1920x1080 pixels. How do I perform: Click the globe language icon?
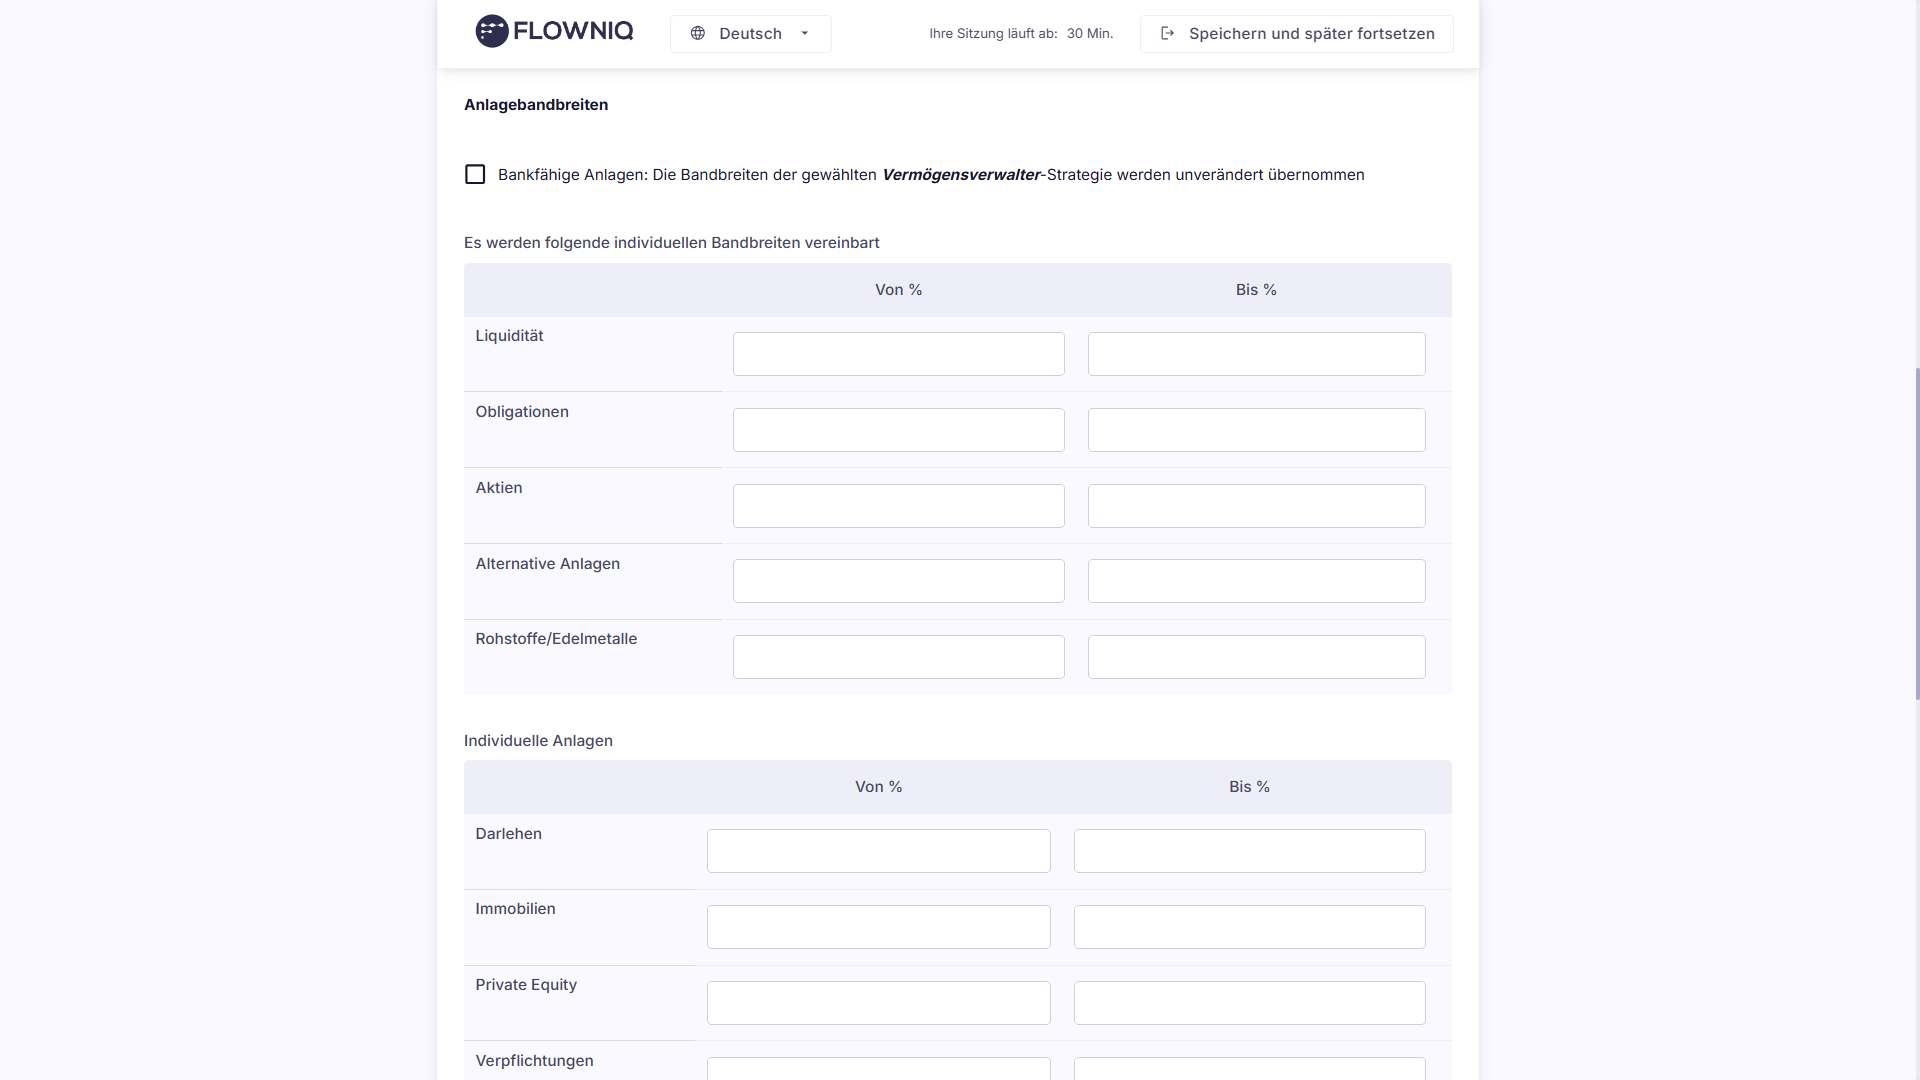[x=698, y=33]
